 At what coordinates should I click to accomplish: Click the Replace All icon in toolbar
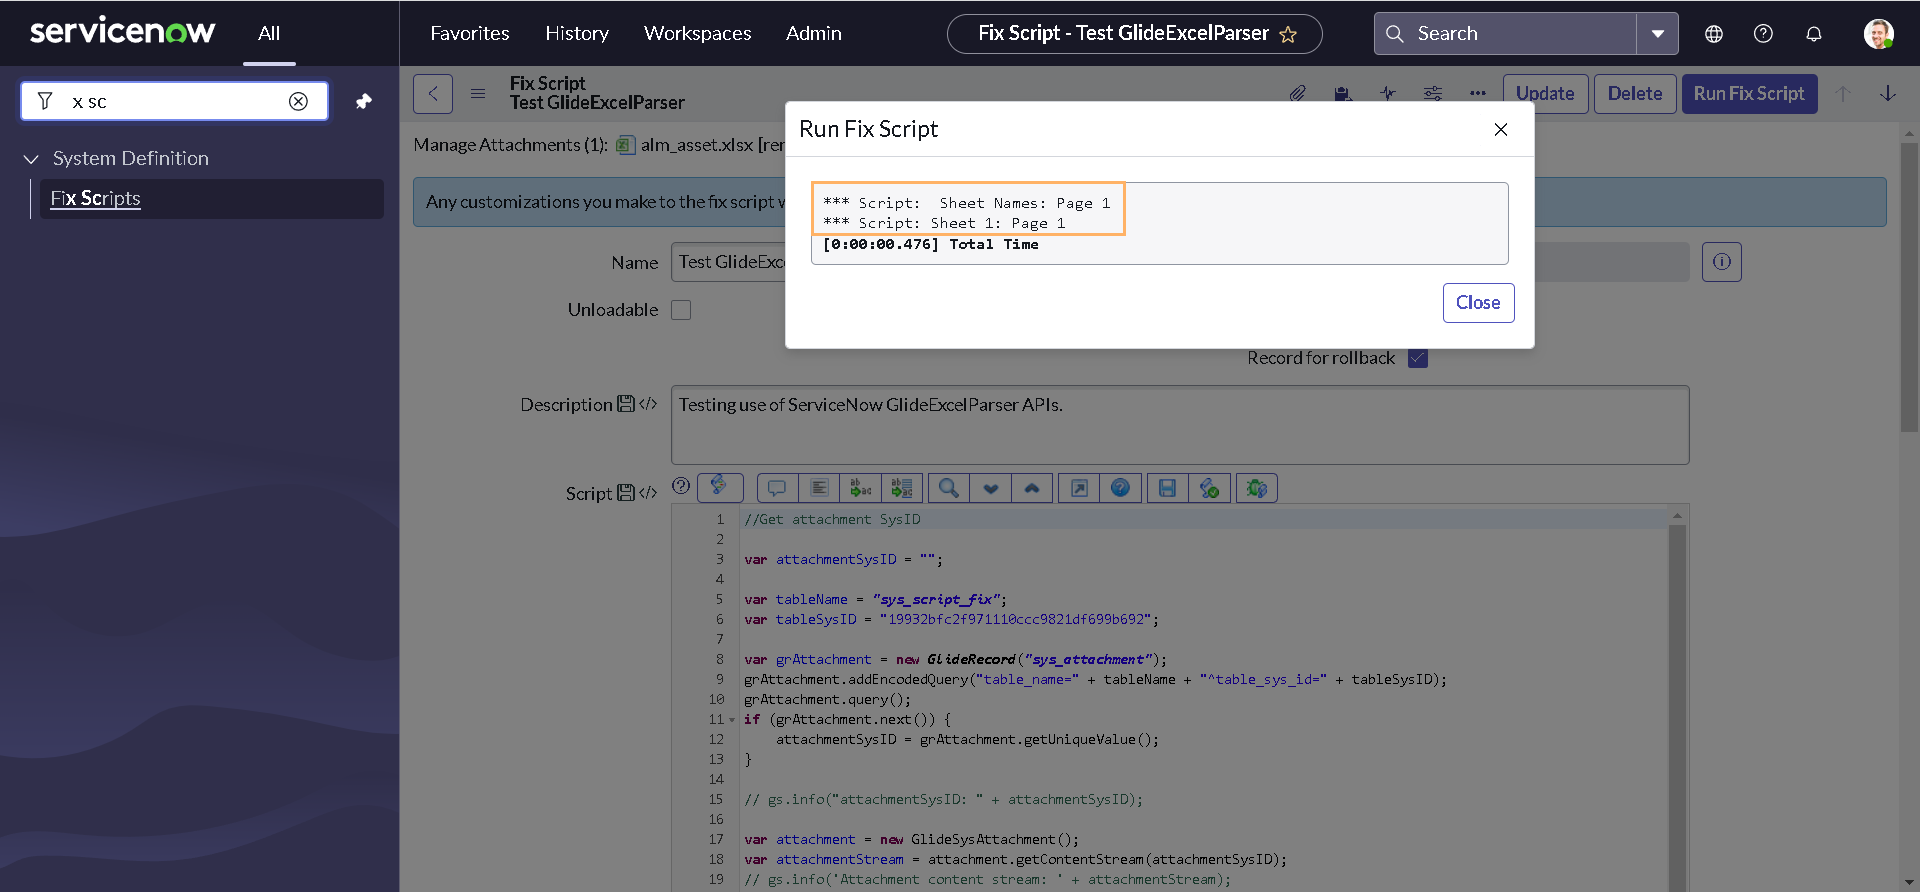(x=902, y=488)
